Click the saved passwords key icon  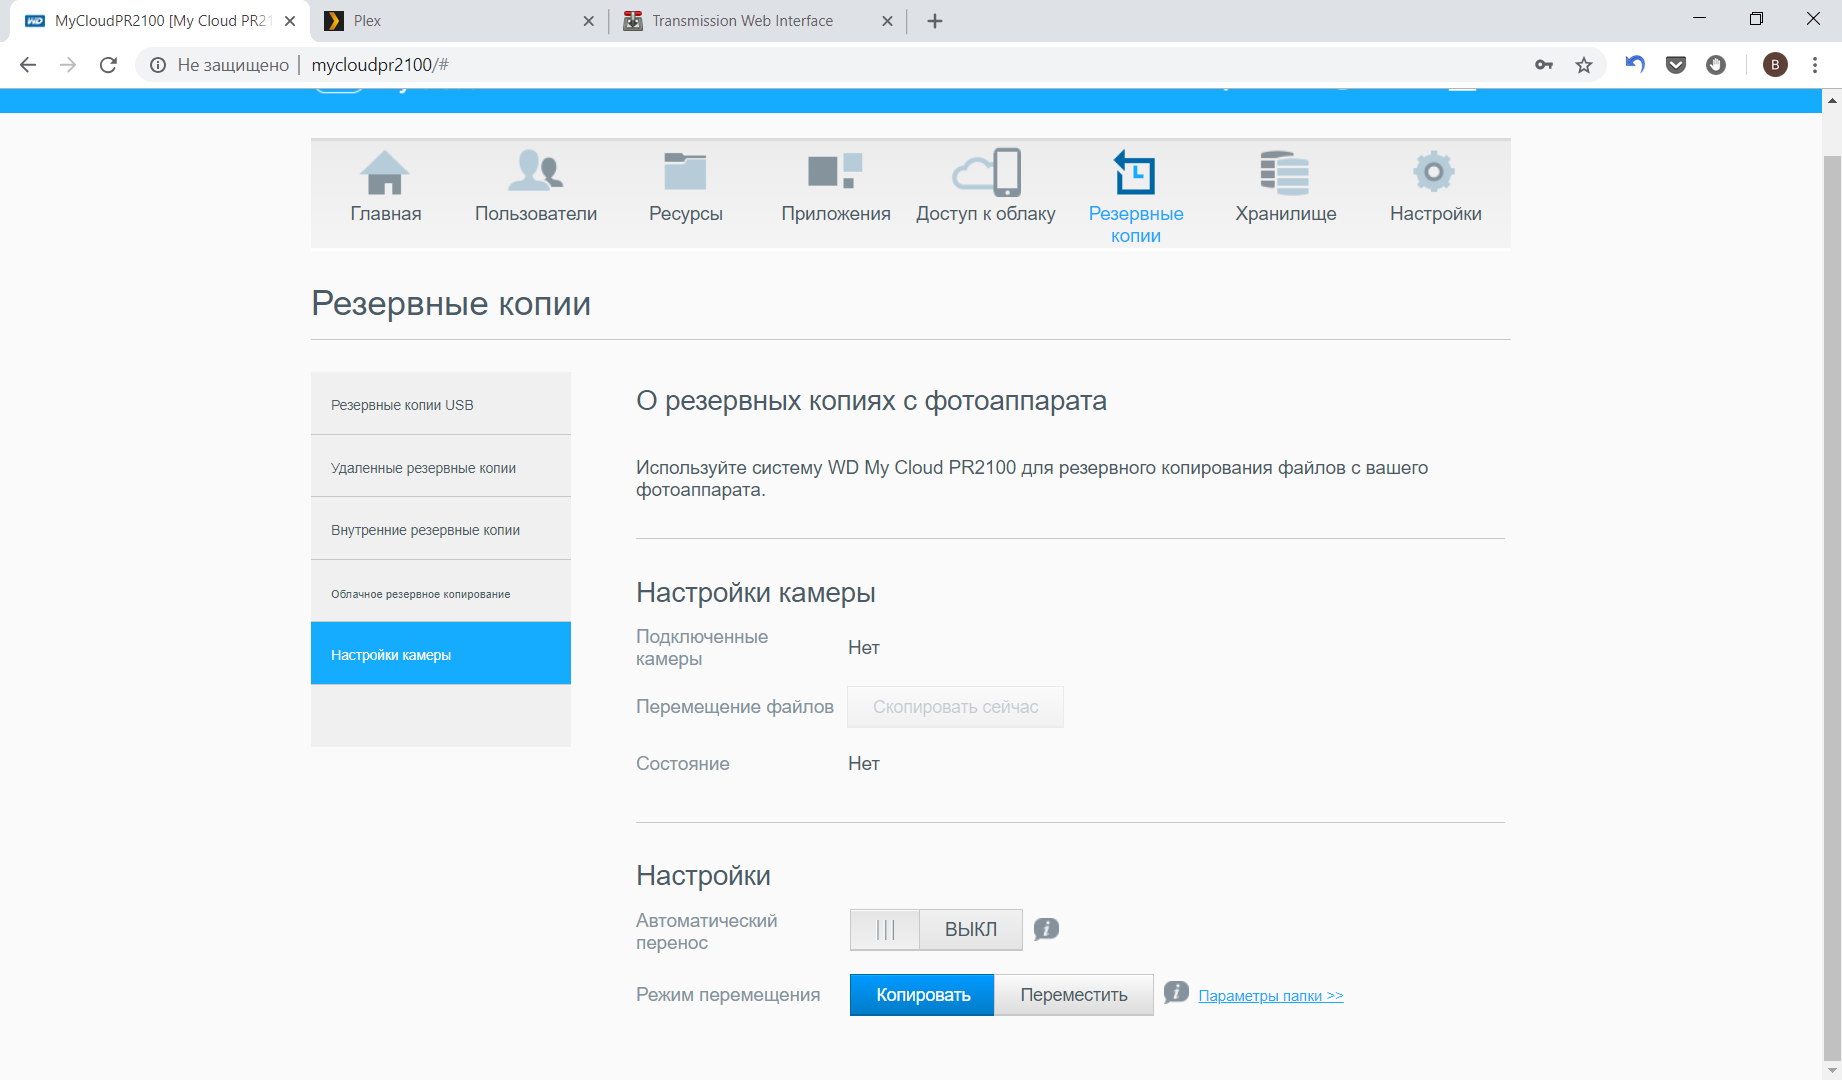pyautogui.click(x=1544, y=65)
